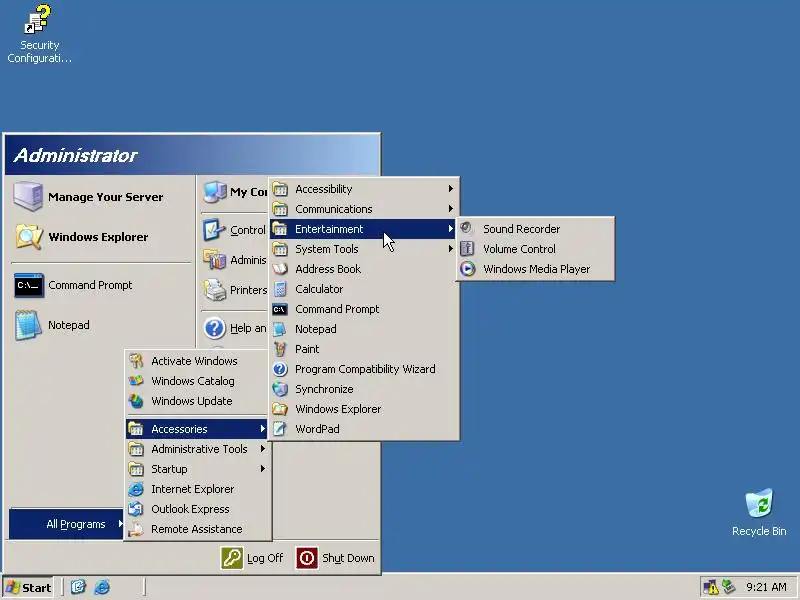This screenshot has width=800, height=600.
Task: Expand the Accessibility submenu arrow
Action: 451,189
